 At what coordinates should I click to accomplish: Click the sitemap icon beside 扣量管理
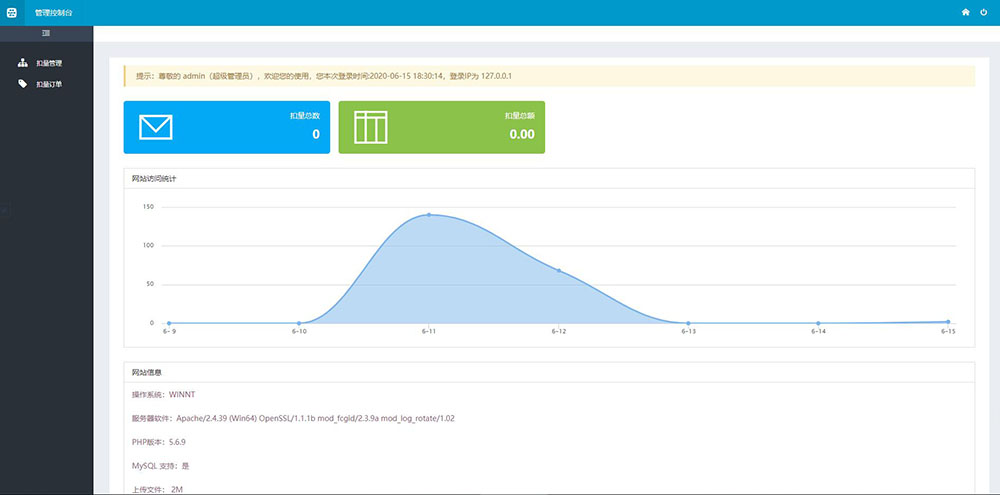(x=22, y=63)
